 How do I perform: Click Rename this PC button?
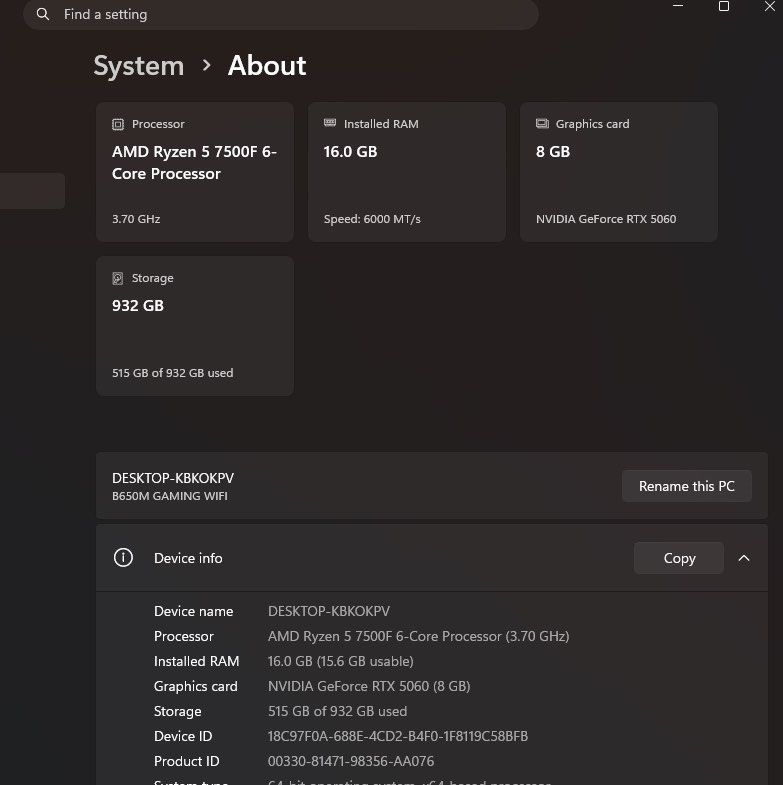coord(686,486)
